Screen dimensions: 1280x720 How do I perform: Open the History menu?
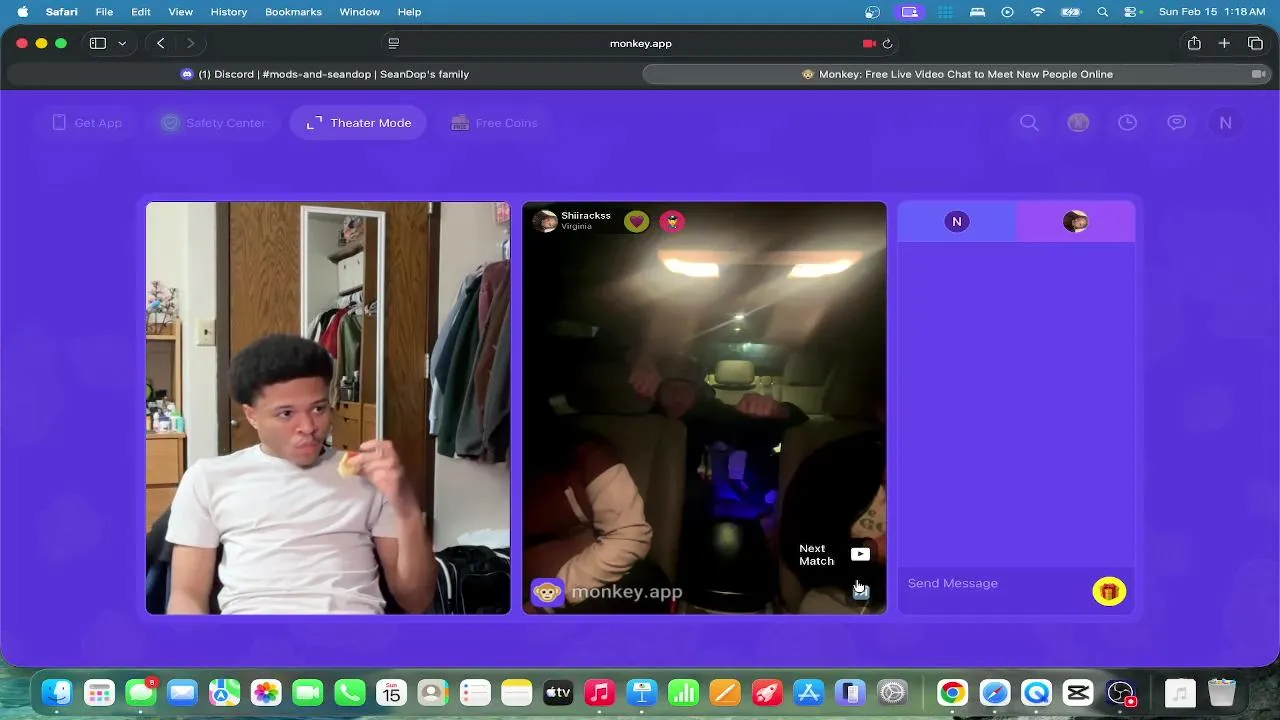click(x=229, y=12)
